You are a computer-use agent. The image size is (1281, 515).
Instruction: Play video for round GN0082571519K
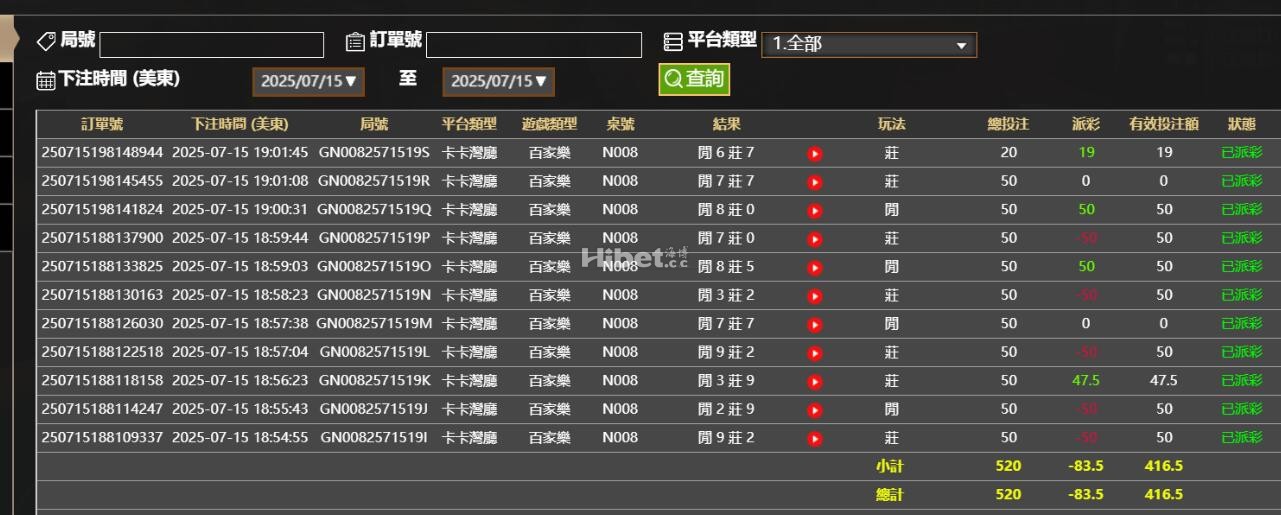(815, 382)
